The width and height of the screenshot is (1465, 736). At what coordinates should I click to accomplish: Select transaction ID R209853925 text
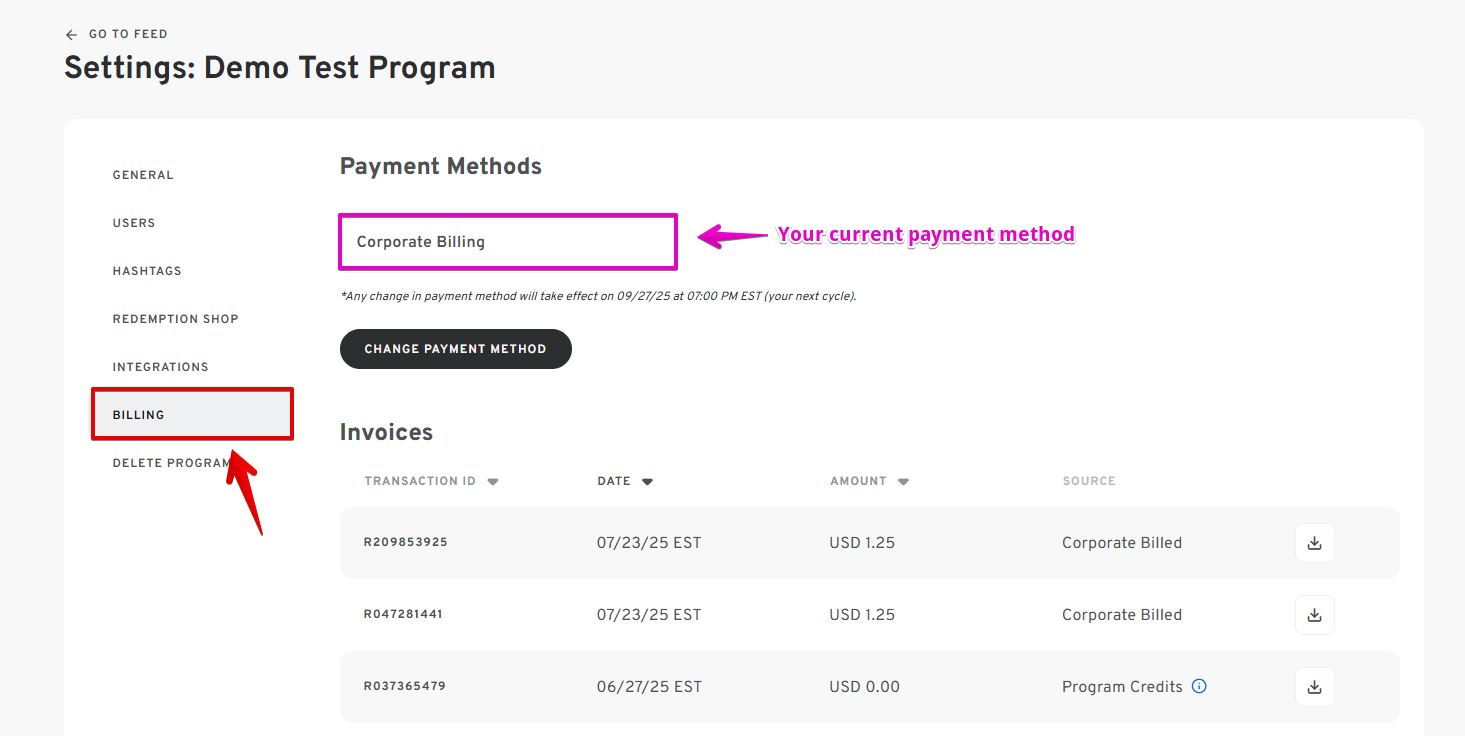405,543
